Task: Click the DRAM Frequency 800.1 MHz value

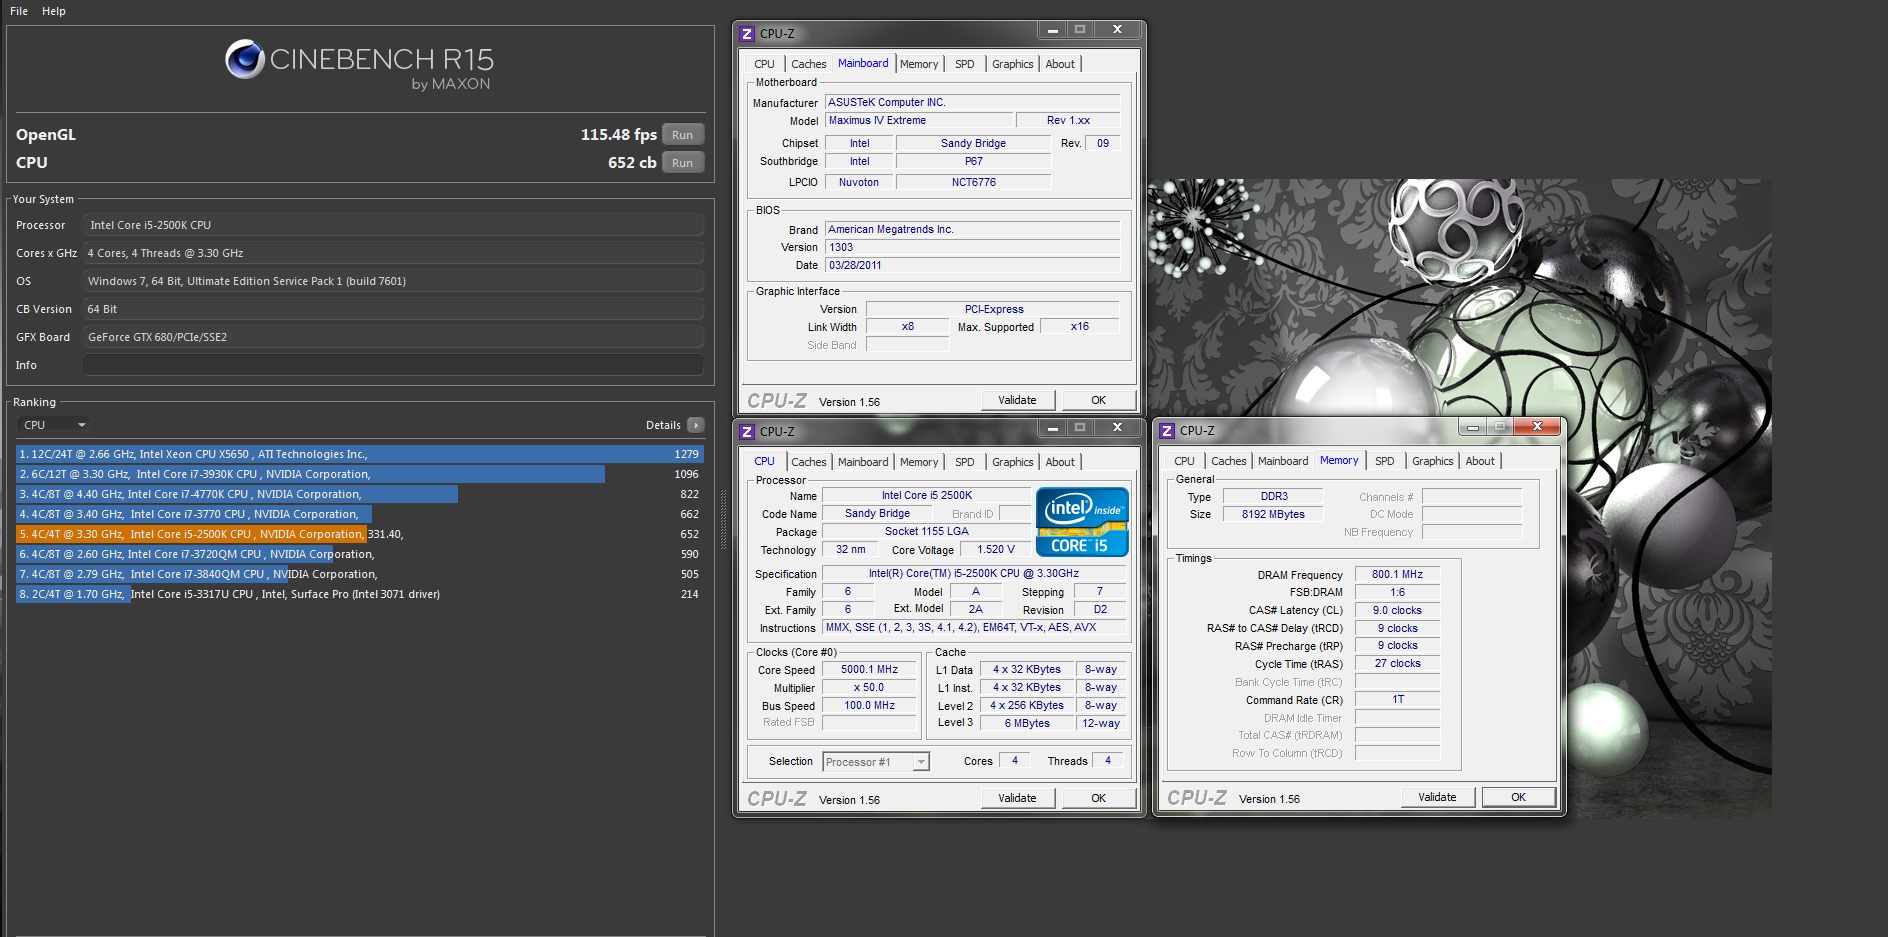Action: 1397,574
